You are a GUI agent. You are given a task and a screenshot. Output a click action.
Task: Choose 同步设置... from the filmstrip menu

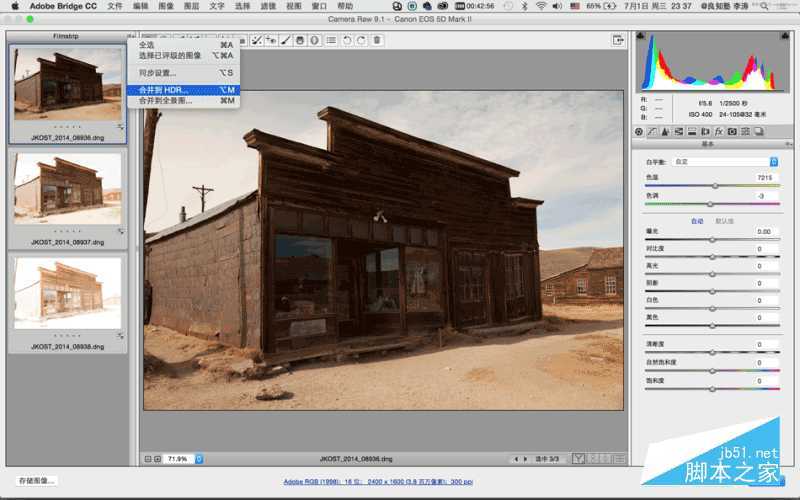(x=157, y=73)
